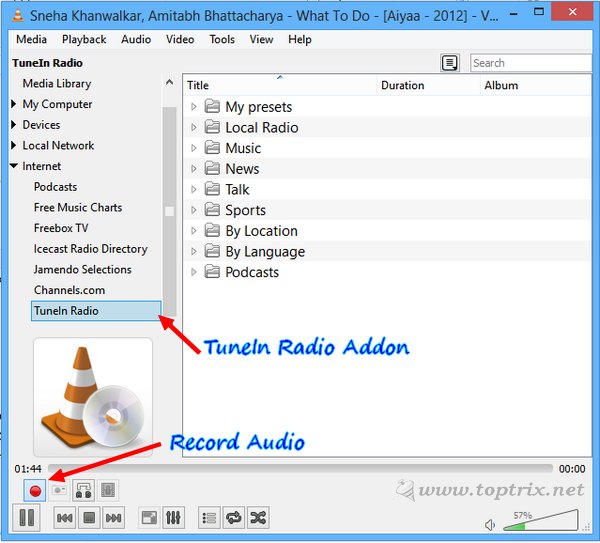Expand the News folder
The width and height of the screenshot is (600, 543).
pyautogui.click(x=194, y=169)
